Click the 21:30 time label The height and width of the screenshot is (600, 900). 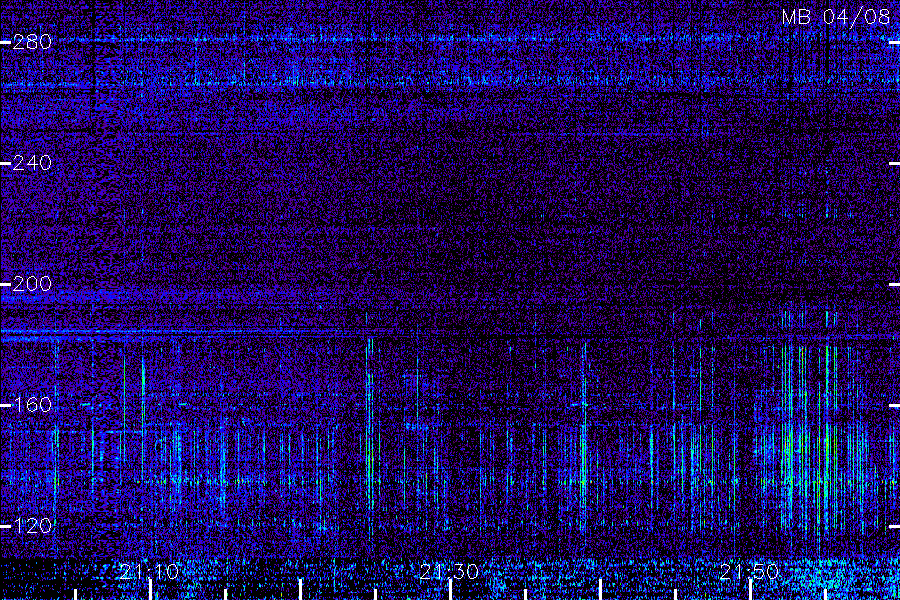click(x=449, y=572)
